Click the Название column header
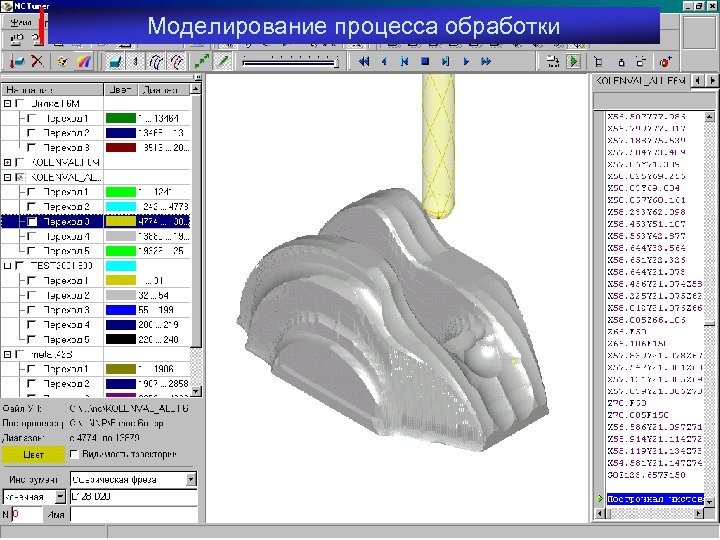Image resolution: width=720 pixels, height=540 pixels. 53,90
